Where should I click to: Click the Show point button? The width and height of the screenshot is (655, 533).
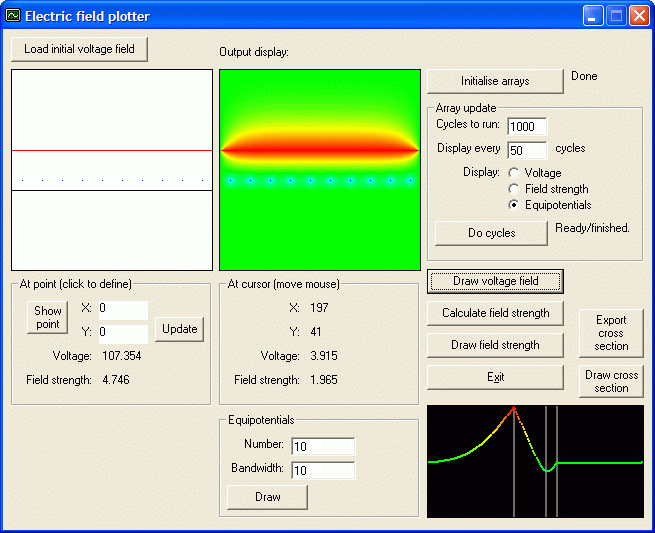47,317
